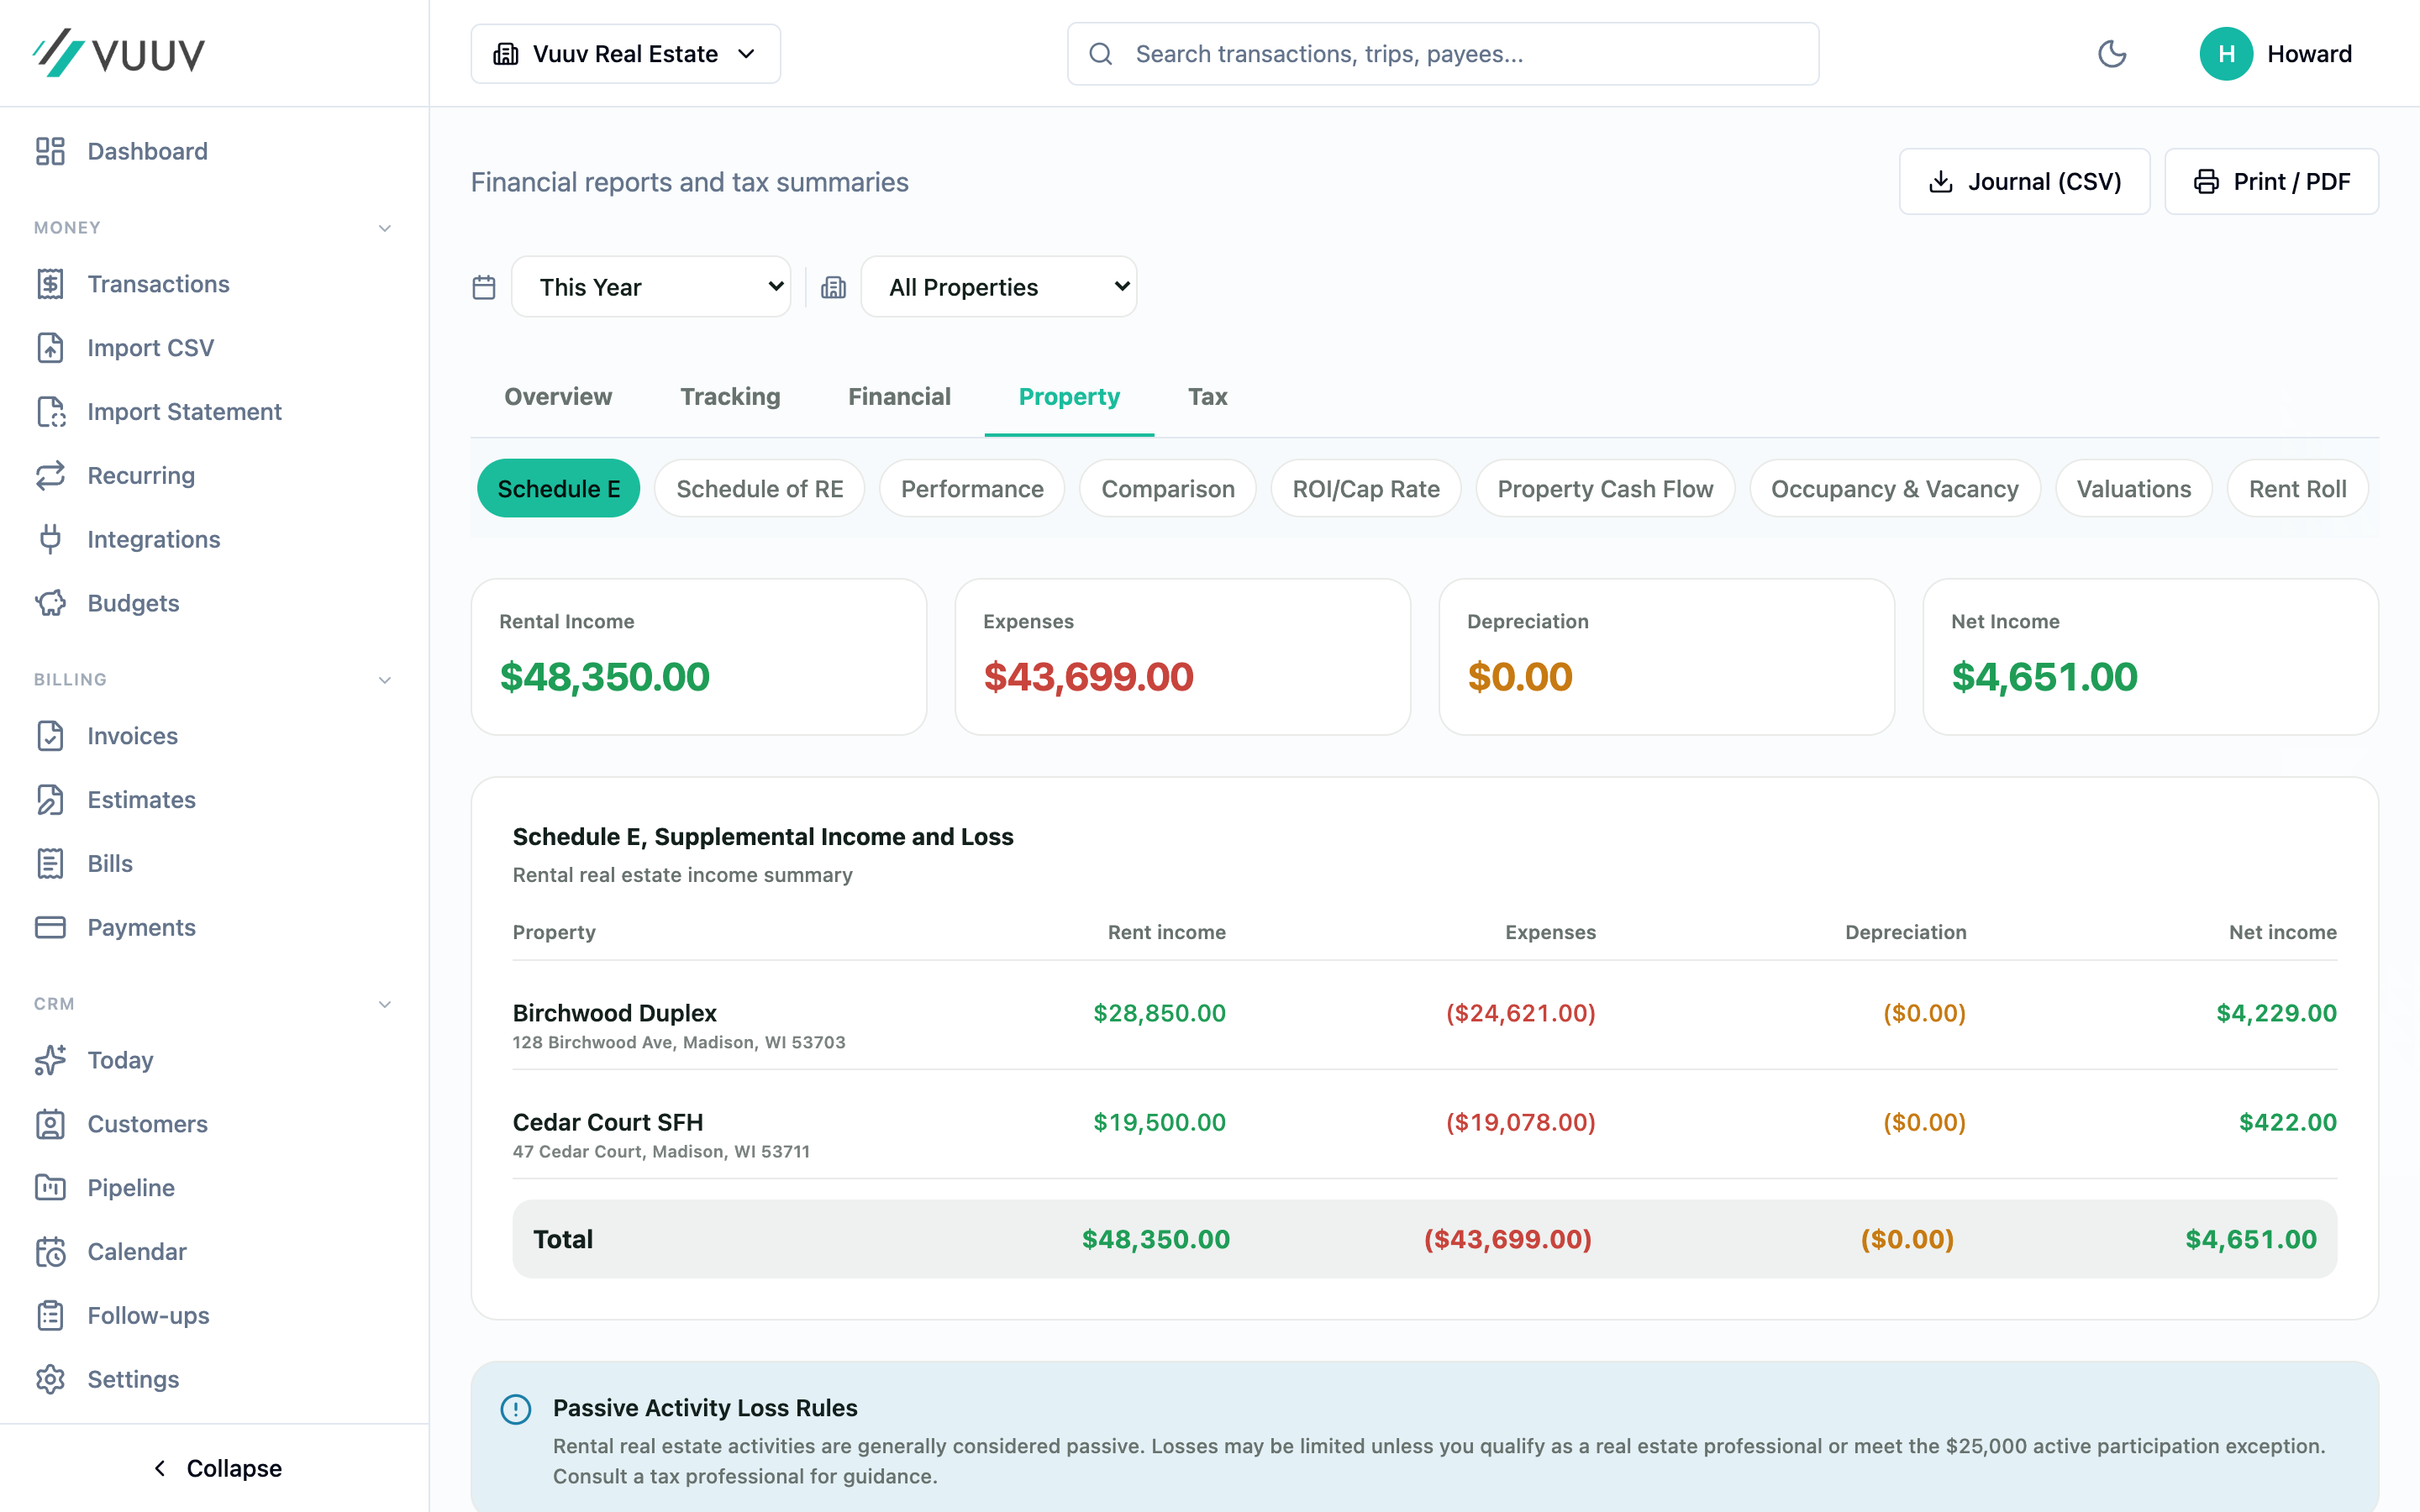This screenshot has width=2420, height=1512.
Task: Open the Schedule of RE report
Action: tap(759, 489)
